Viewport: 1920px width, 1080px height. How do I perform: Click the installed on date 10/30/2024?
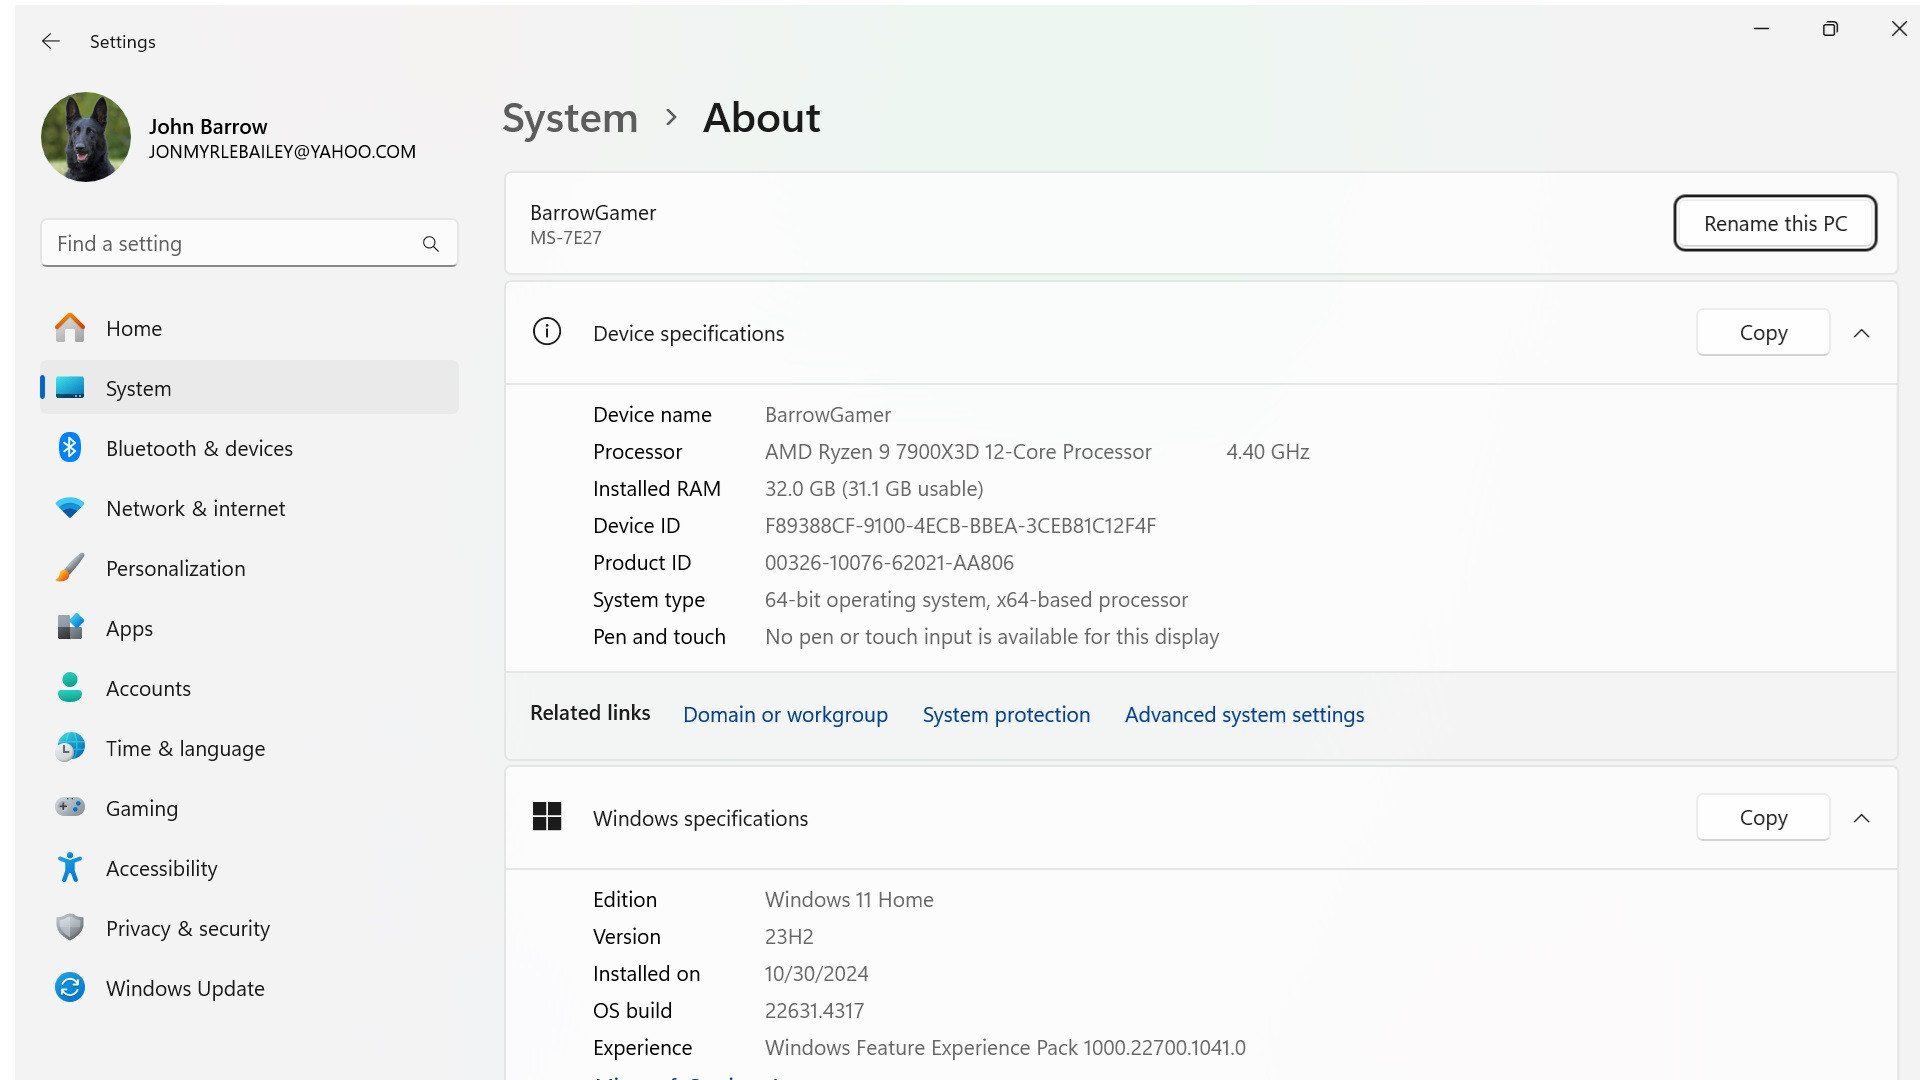point(816,974)
